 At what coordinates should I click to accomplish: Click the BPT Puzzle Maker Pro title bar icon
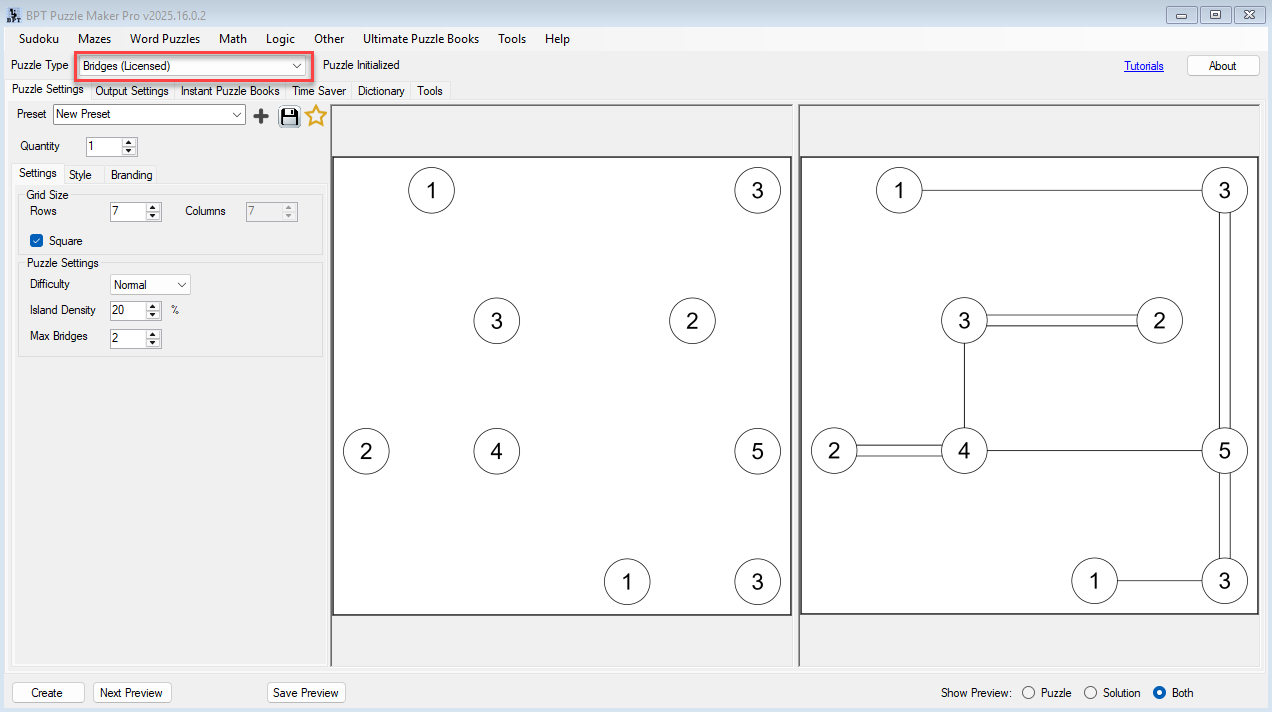(14, 14)
